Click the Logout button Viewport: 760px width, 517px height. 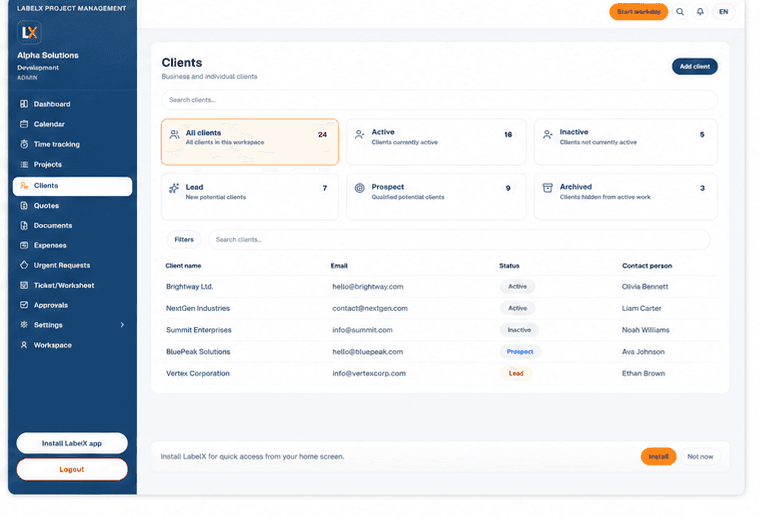(72, 469)
